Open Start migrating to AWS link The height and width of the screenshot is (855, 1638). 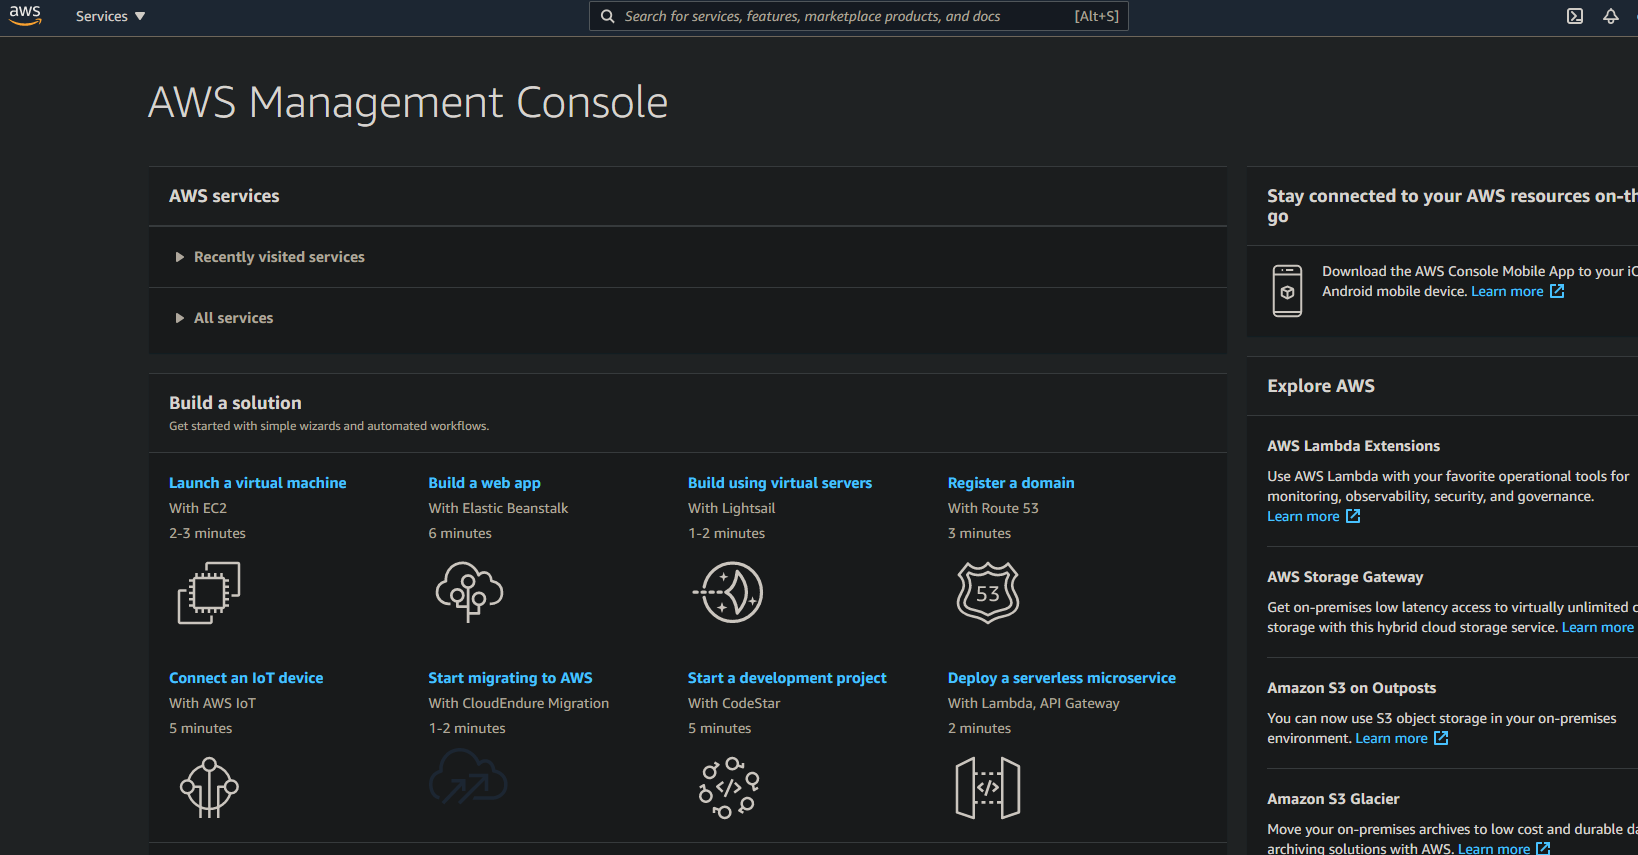tap(511, 678)
